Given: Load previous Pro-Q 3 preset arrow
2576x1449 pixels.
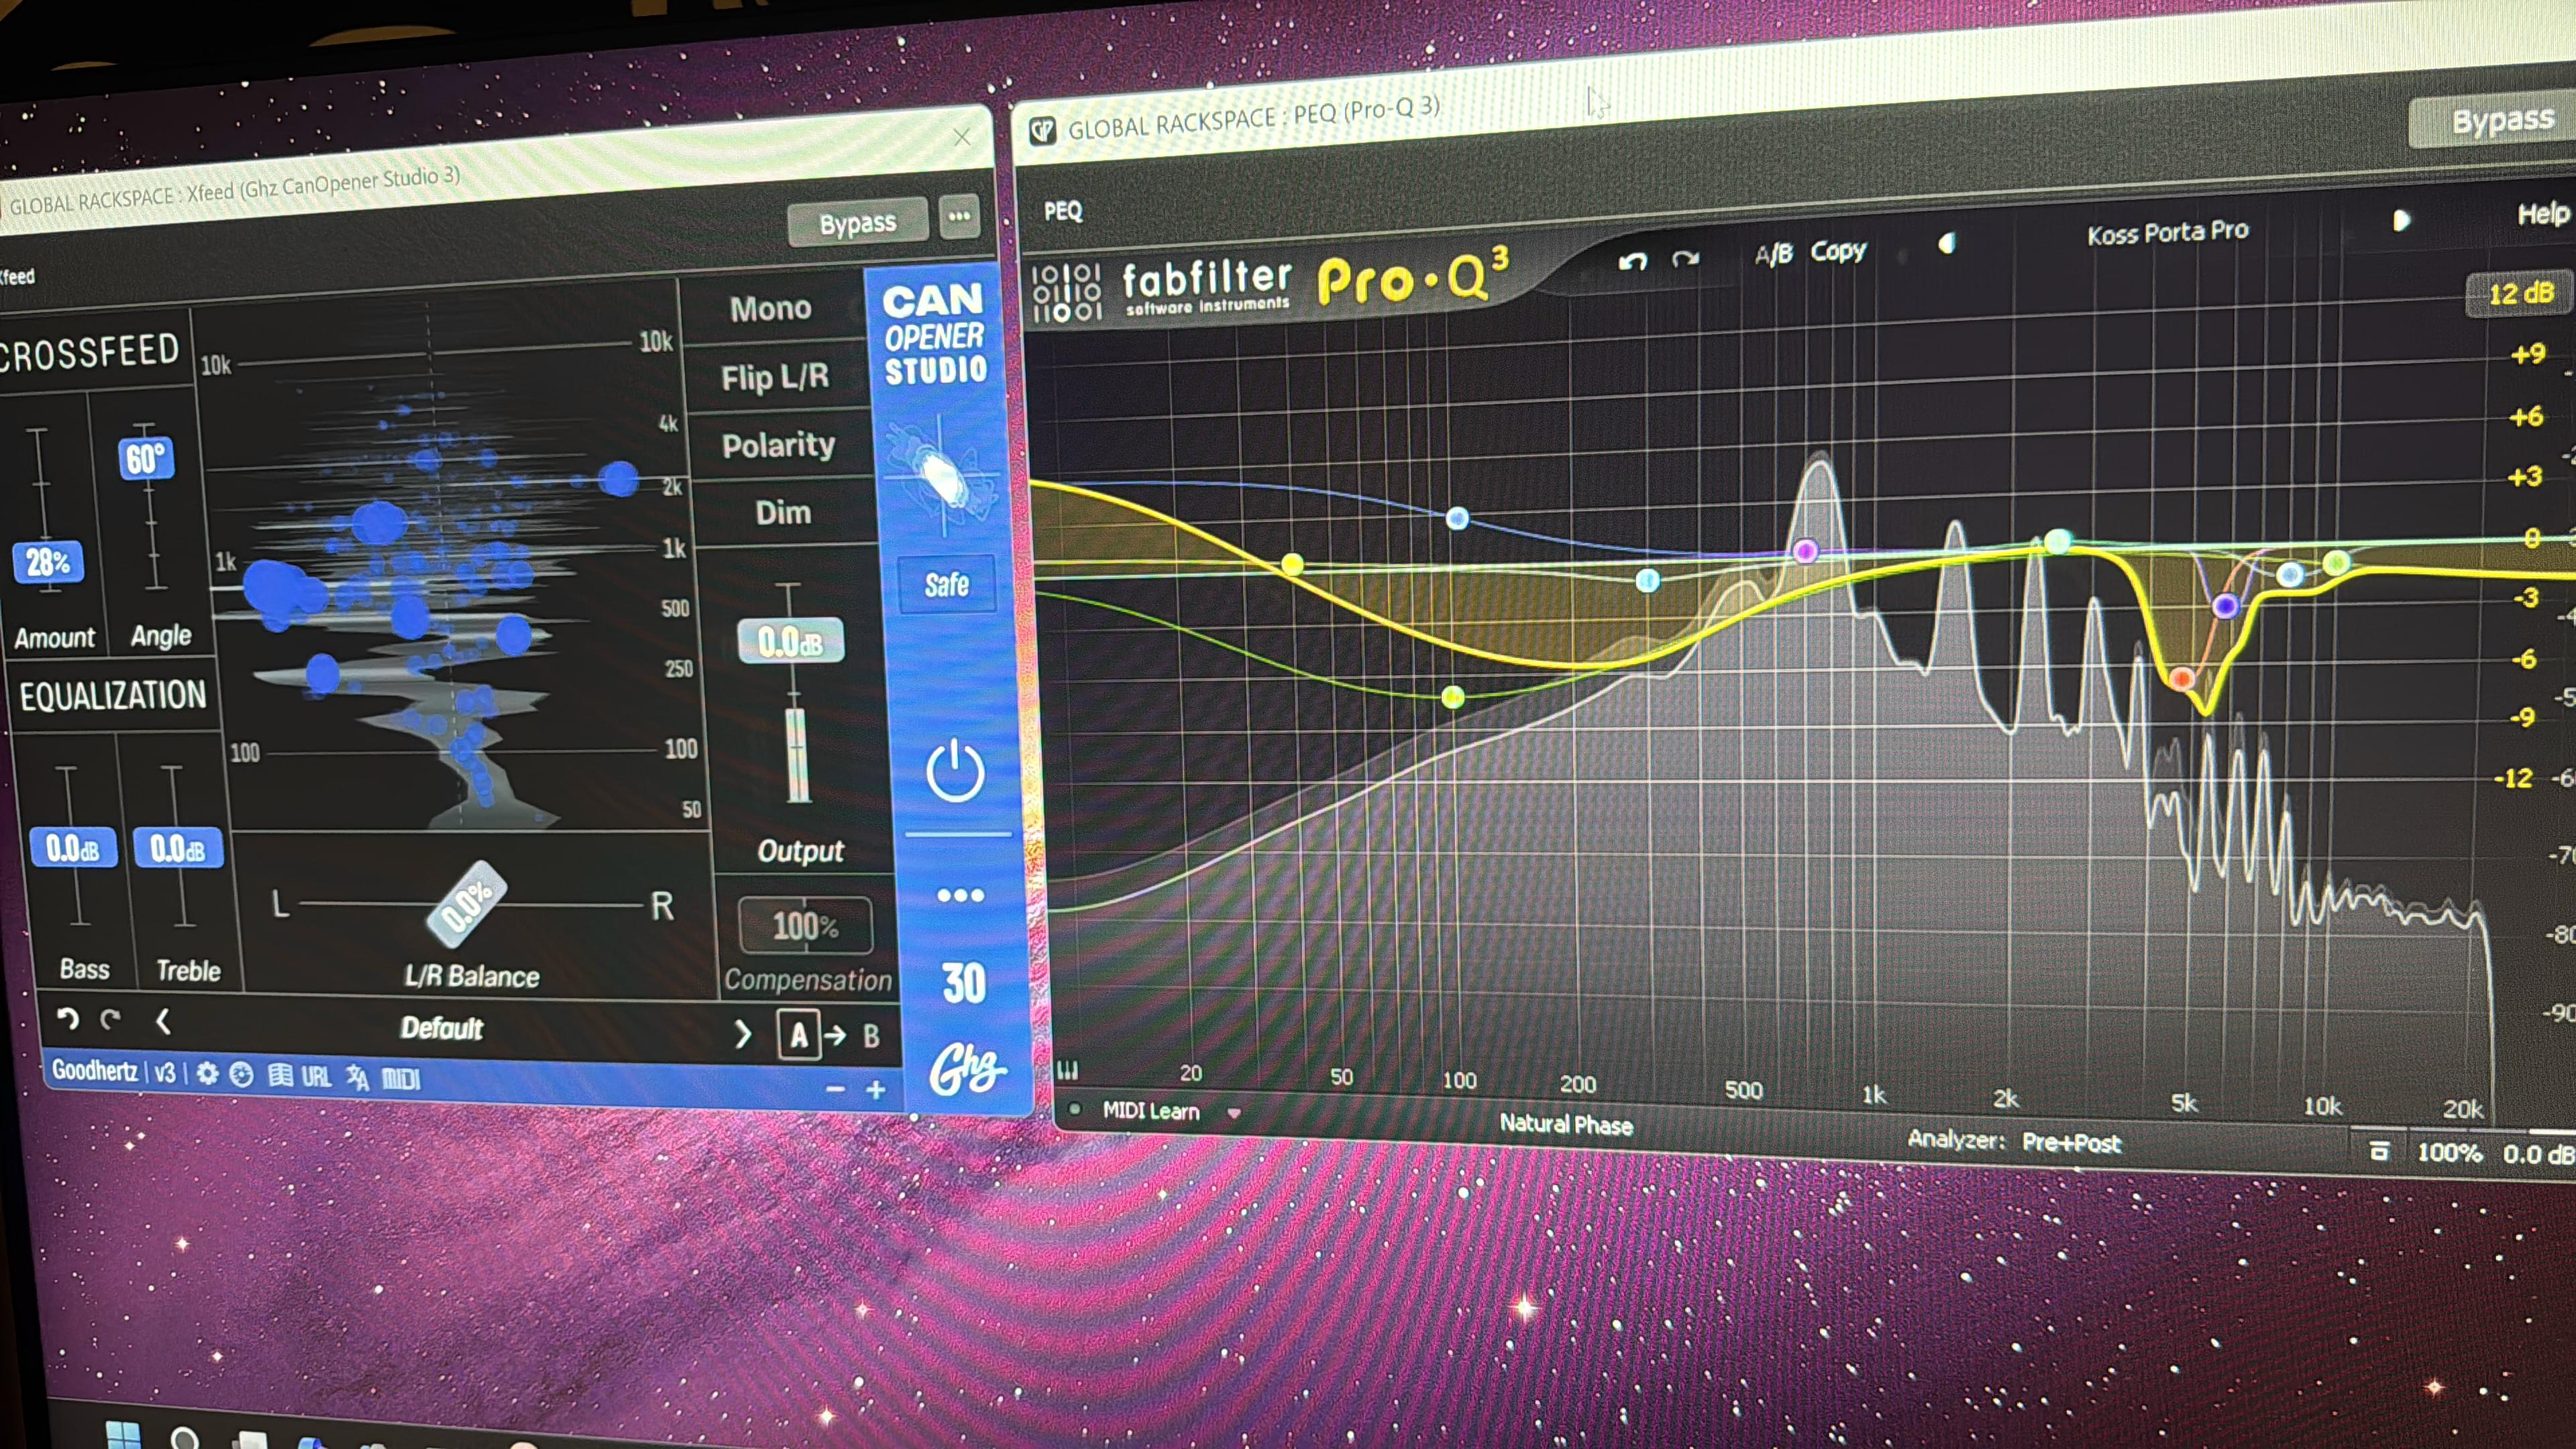Looking at the screenshot, I should [x=1946, y=244].
